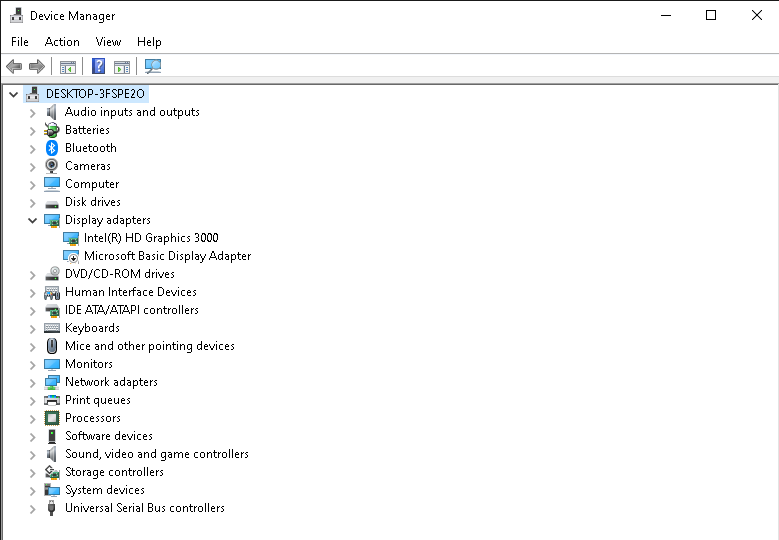Expand the Network adapters category
This screenshot has height=540, width=779.
[x=33, y=383]
